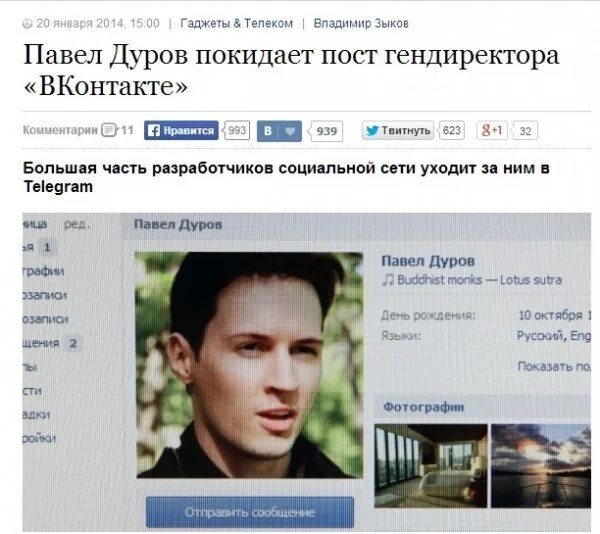Click the music note status icon

click(388, 280)
